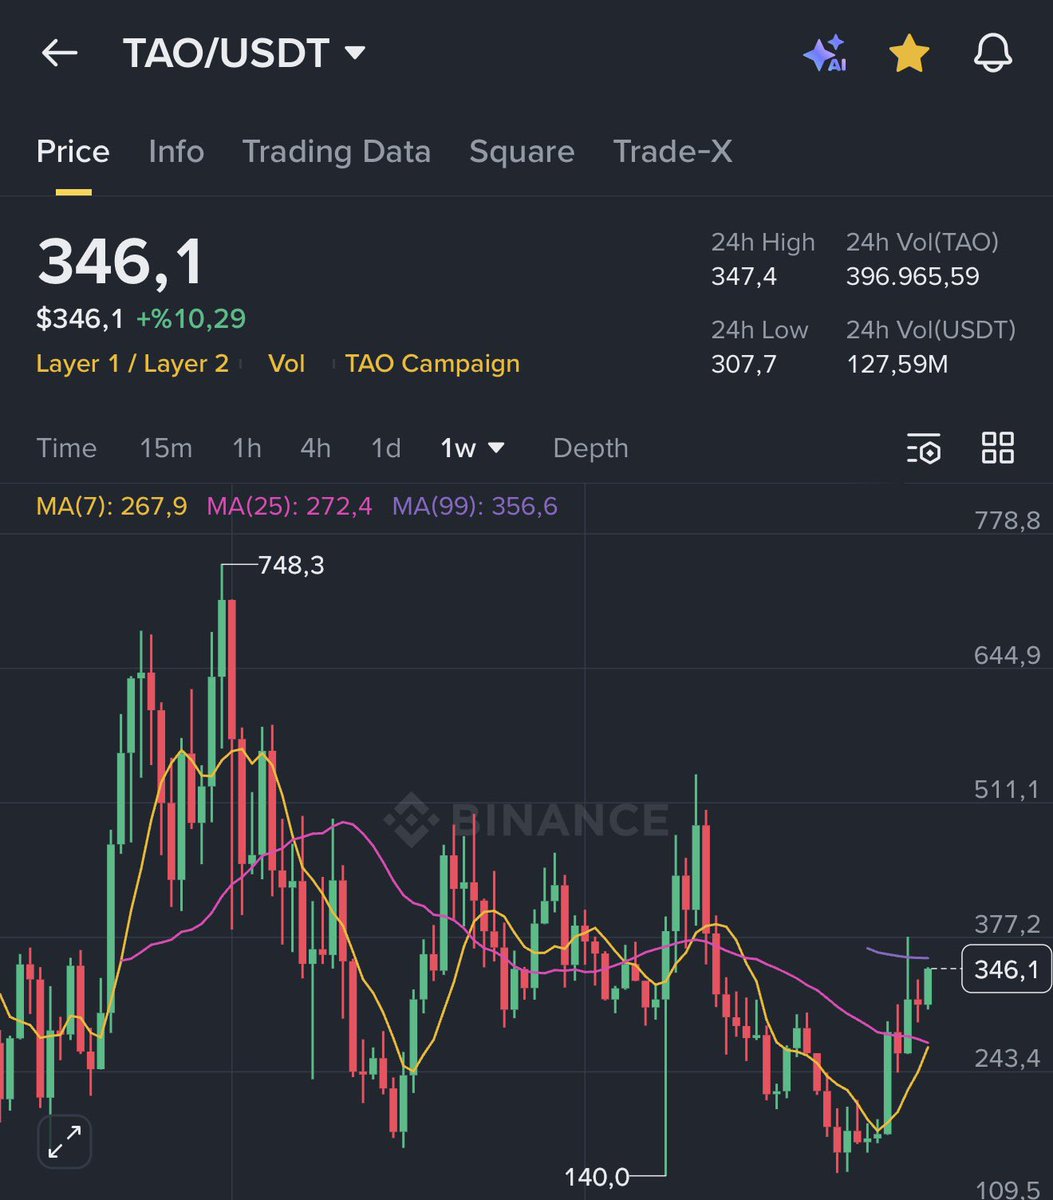Choose the 4h interval
Image resolution: width=1053 pixels, height=1200 pixels.
[x=315, y=448]
